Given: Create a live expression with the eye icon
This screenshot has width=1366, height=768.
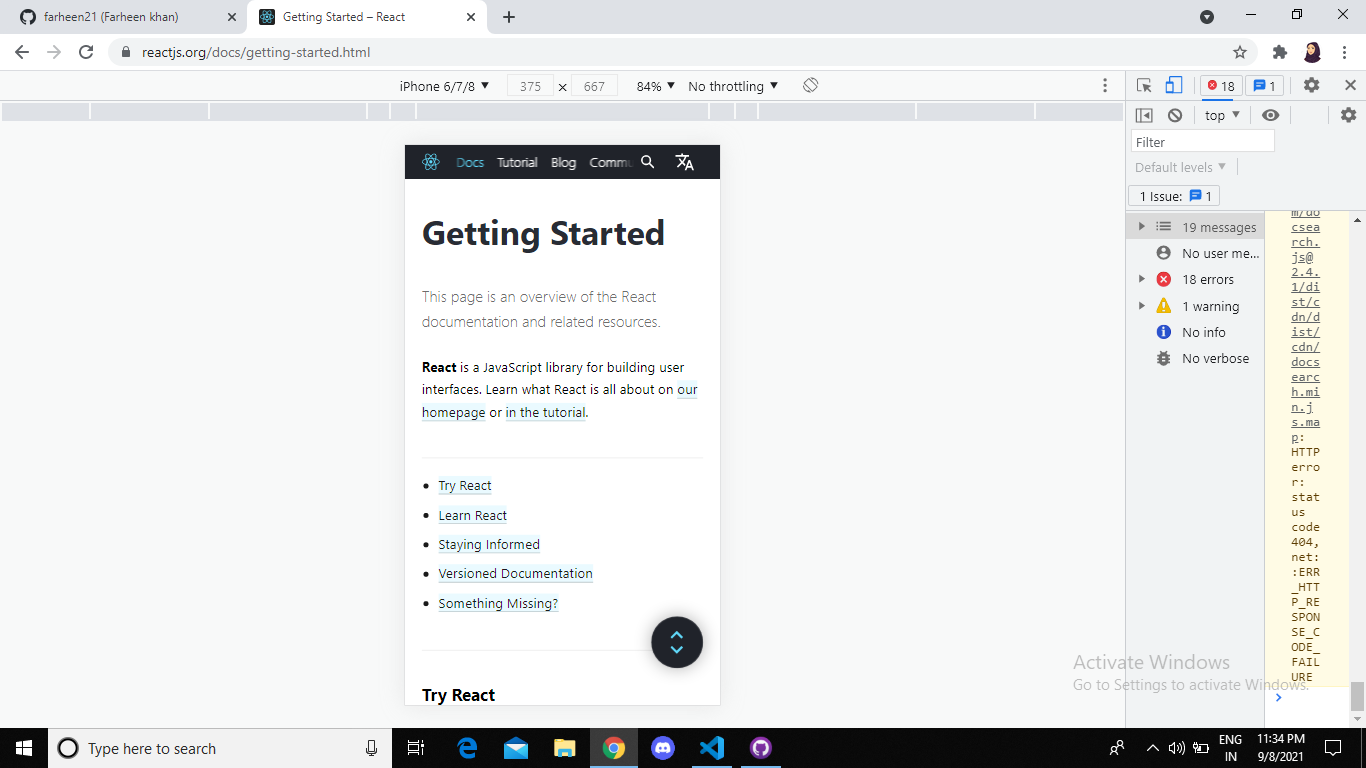Looking at the screenshot, I should [1270, 115].
